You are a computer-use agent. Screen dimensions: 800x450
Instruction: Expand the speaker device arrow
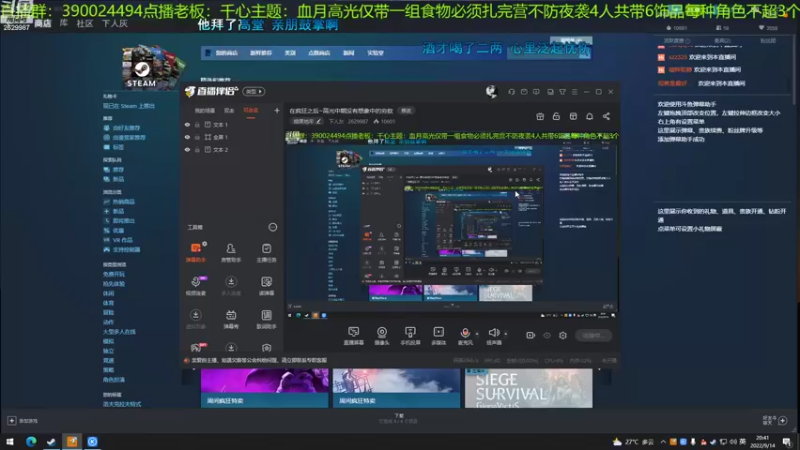506,334
